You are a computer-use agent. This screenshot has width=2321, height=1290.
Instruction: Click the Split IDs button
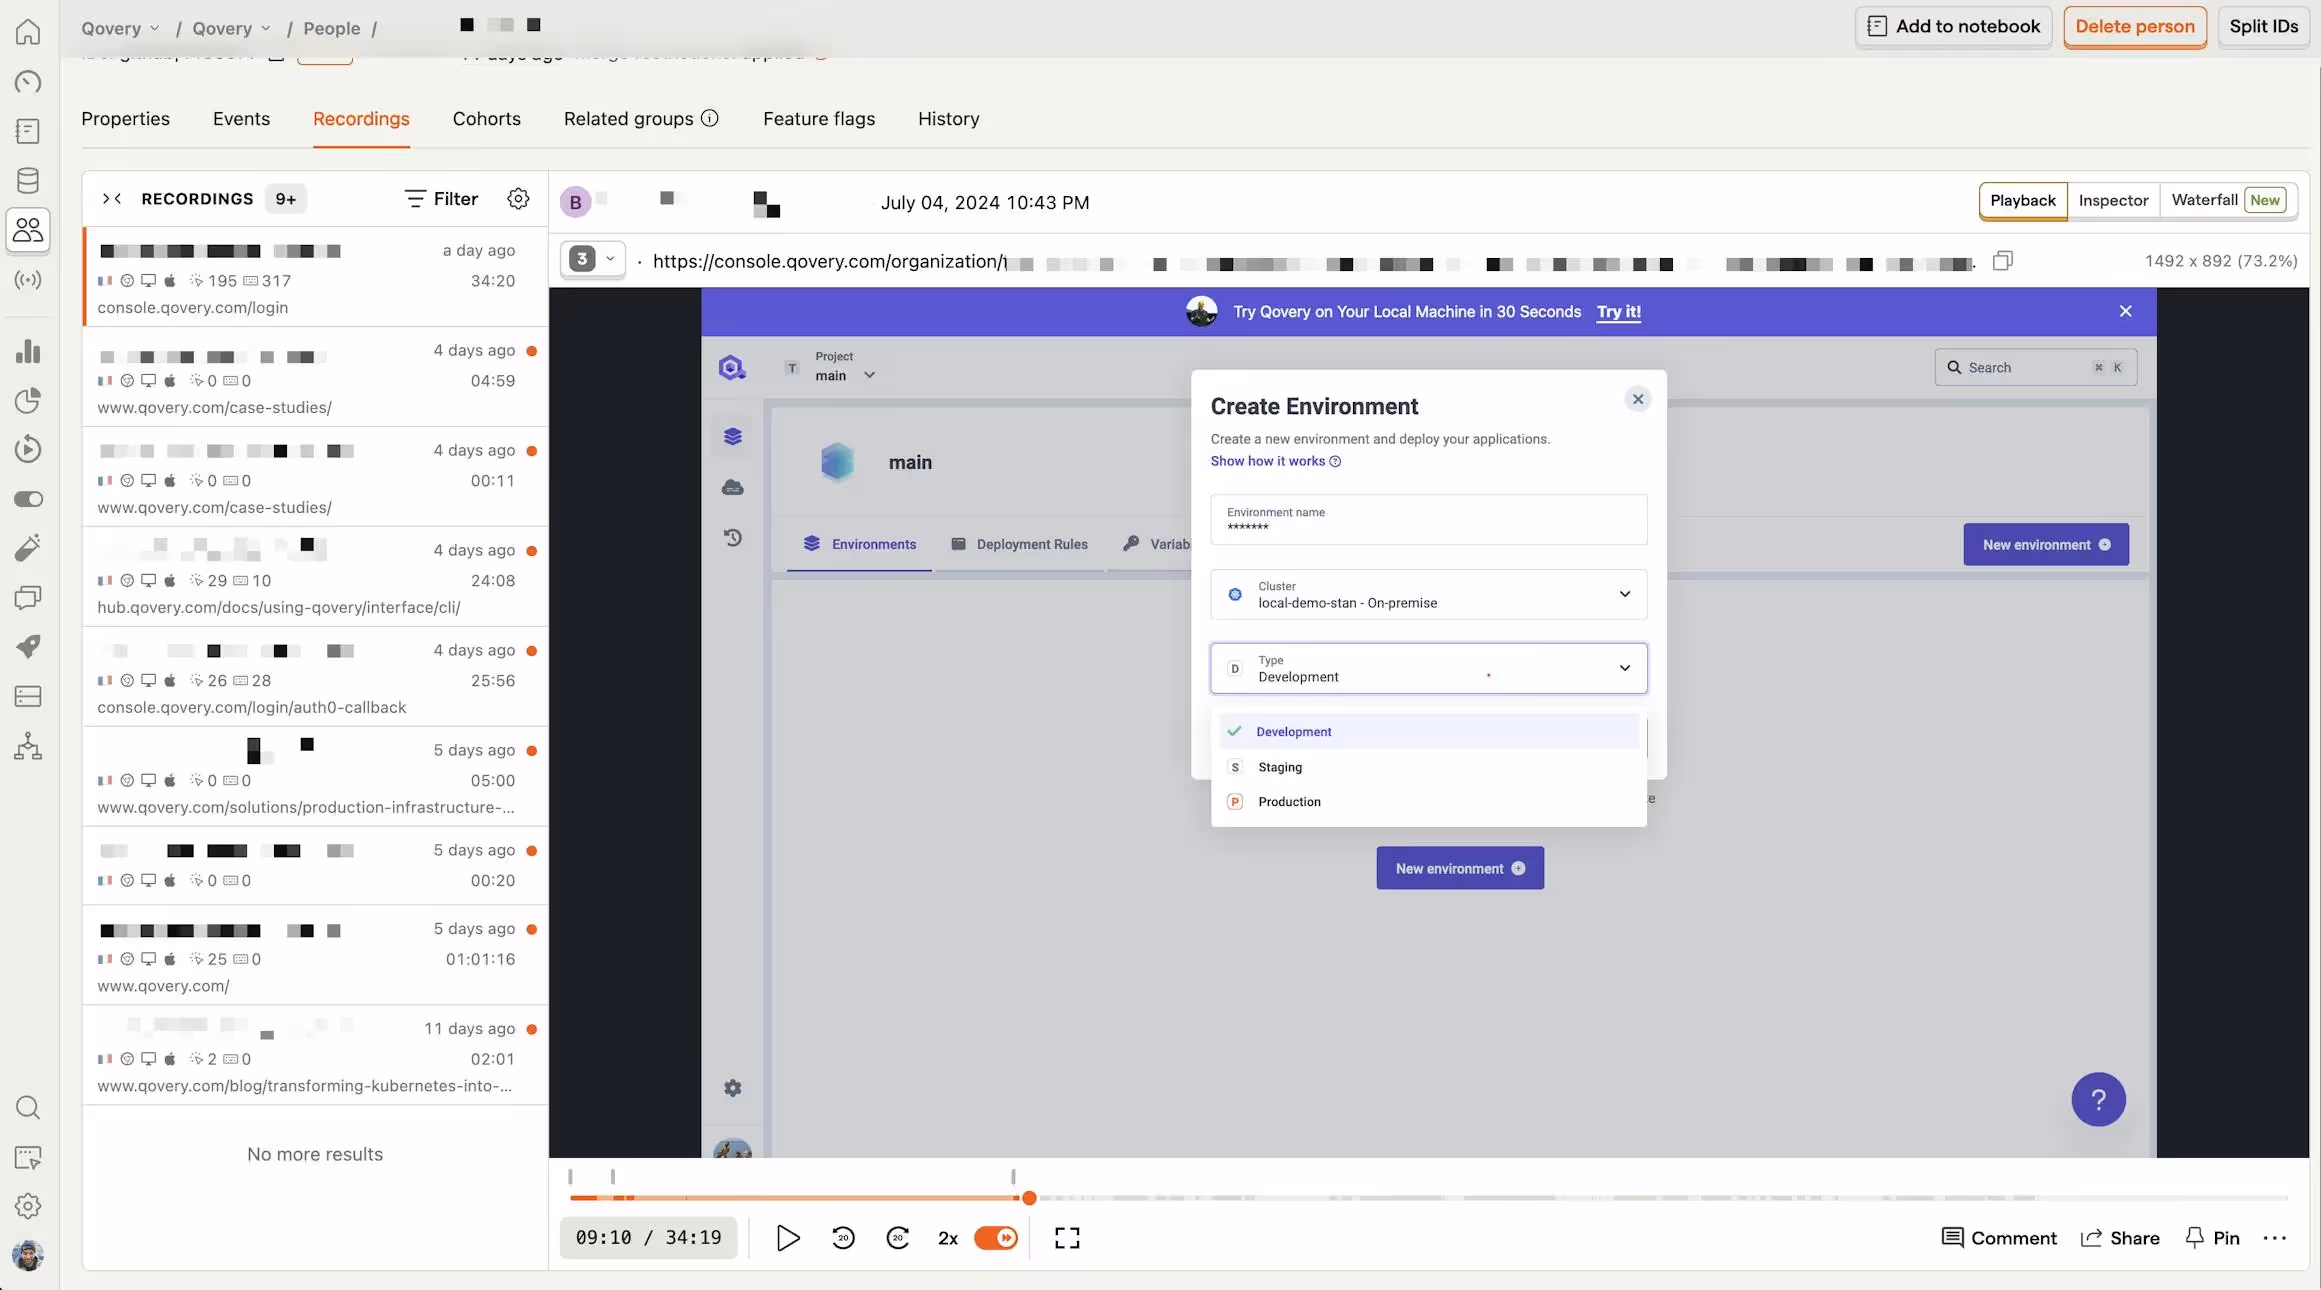pos(2263,26)
